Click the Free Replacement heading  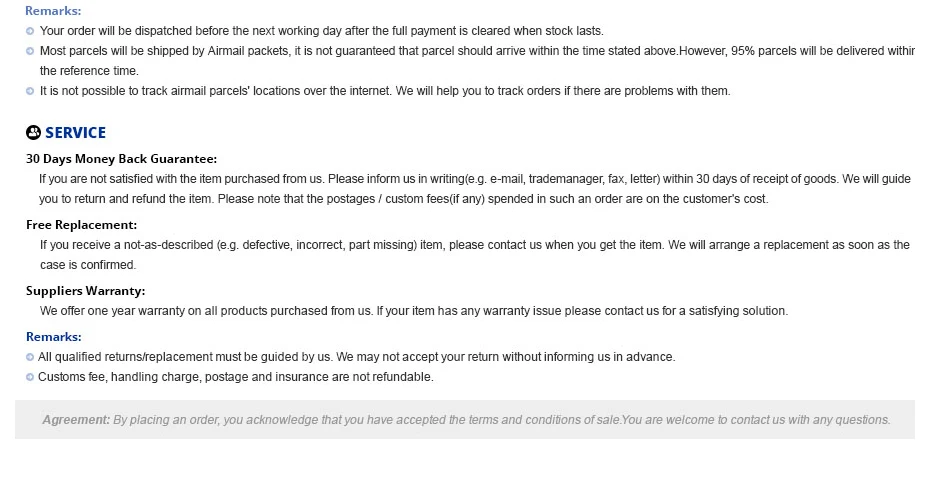82,225
